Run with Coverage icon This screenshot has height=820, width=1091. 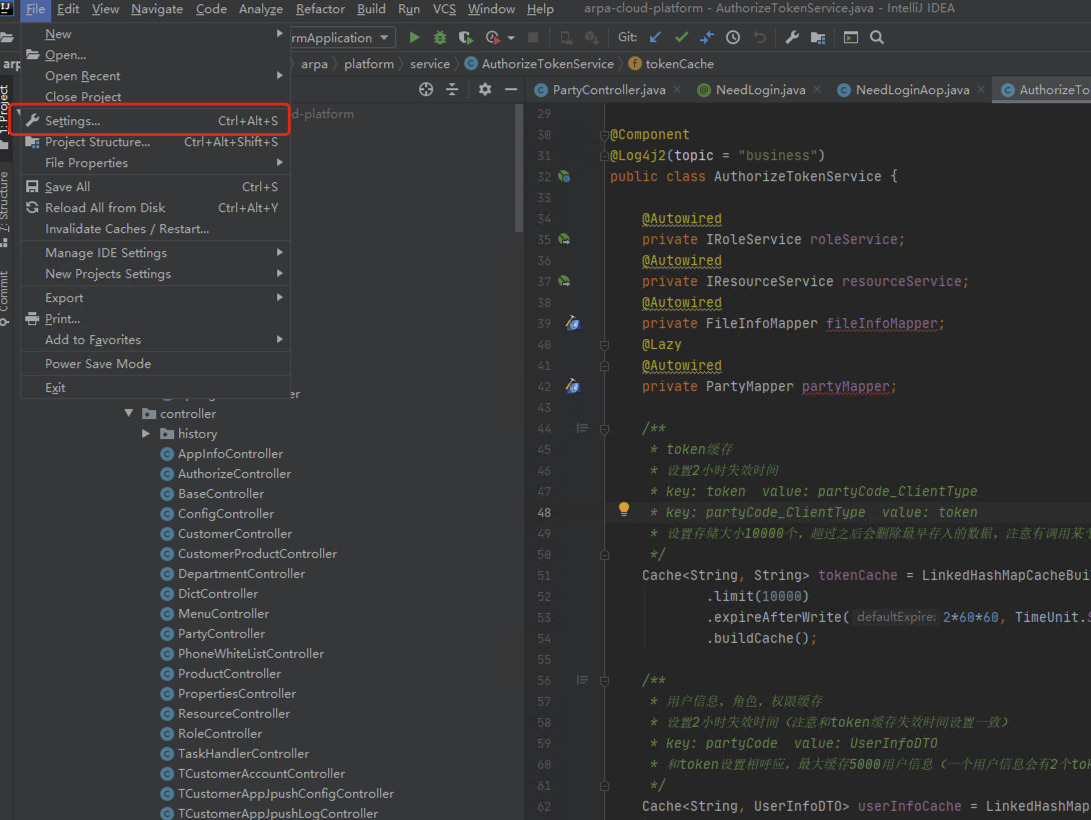(x=465, y=38)
